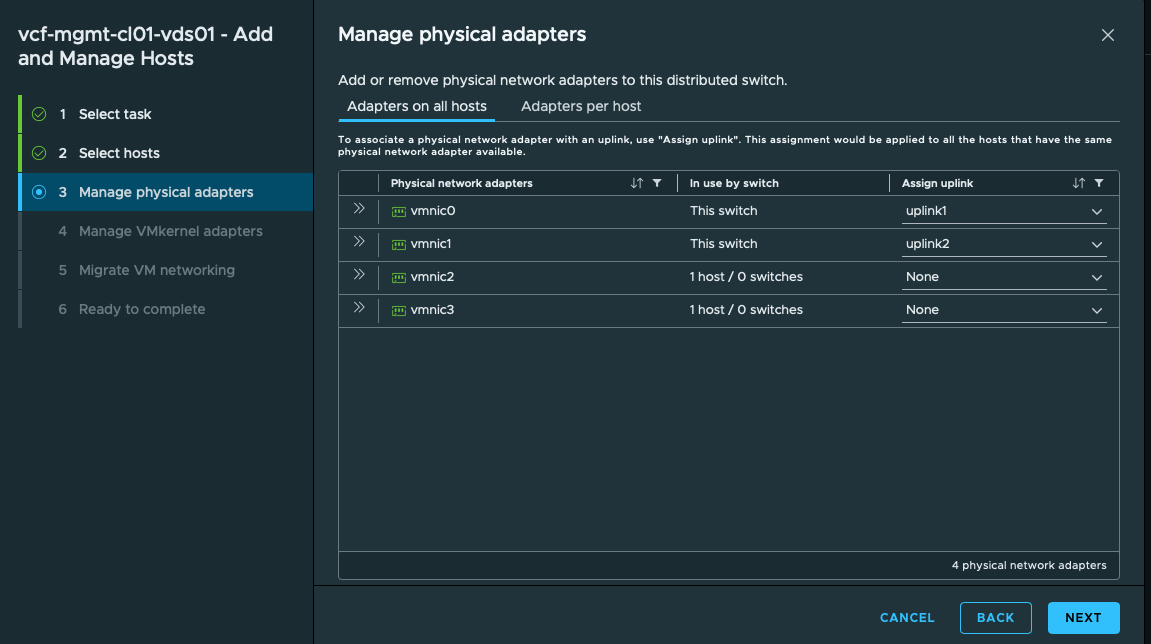This screenshot has width=1151, height=644.
Task: Expand details for vmnic0 row
Action: [x=359, y=209]
